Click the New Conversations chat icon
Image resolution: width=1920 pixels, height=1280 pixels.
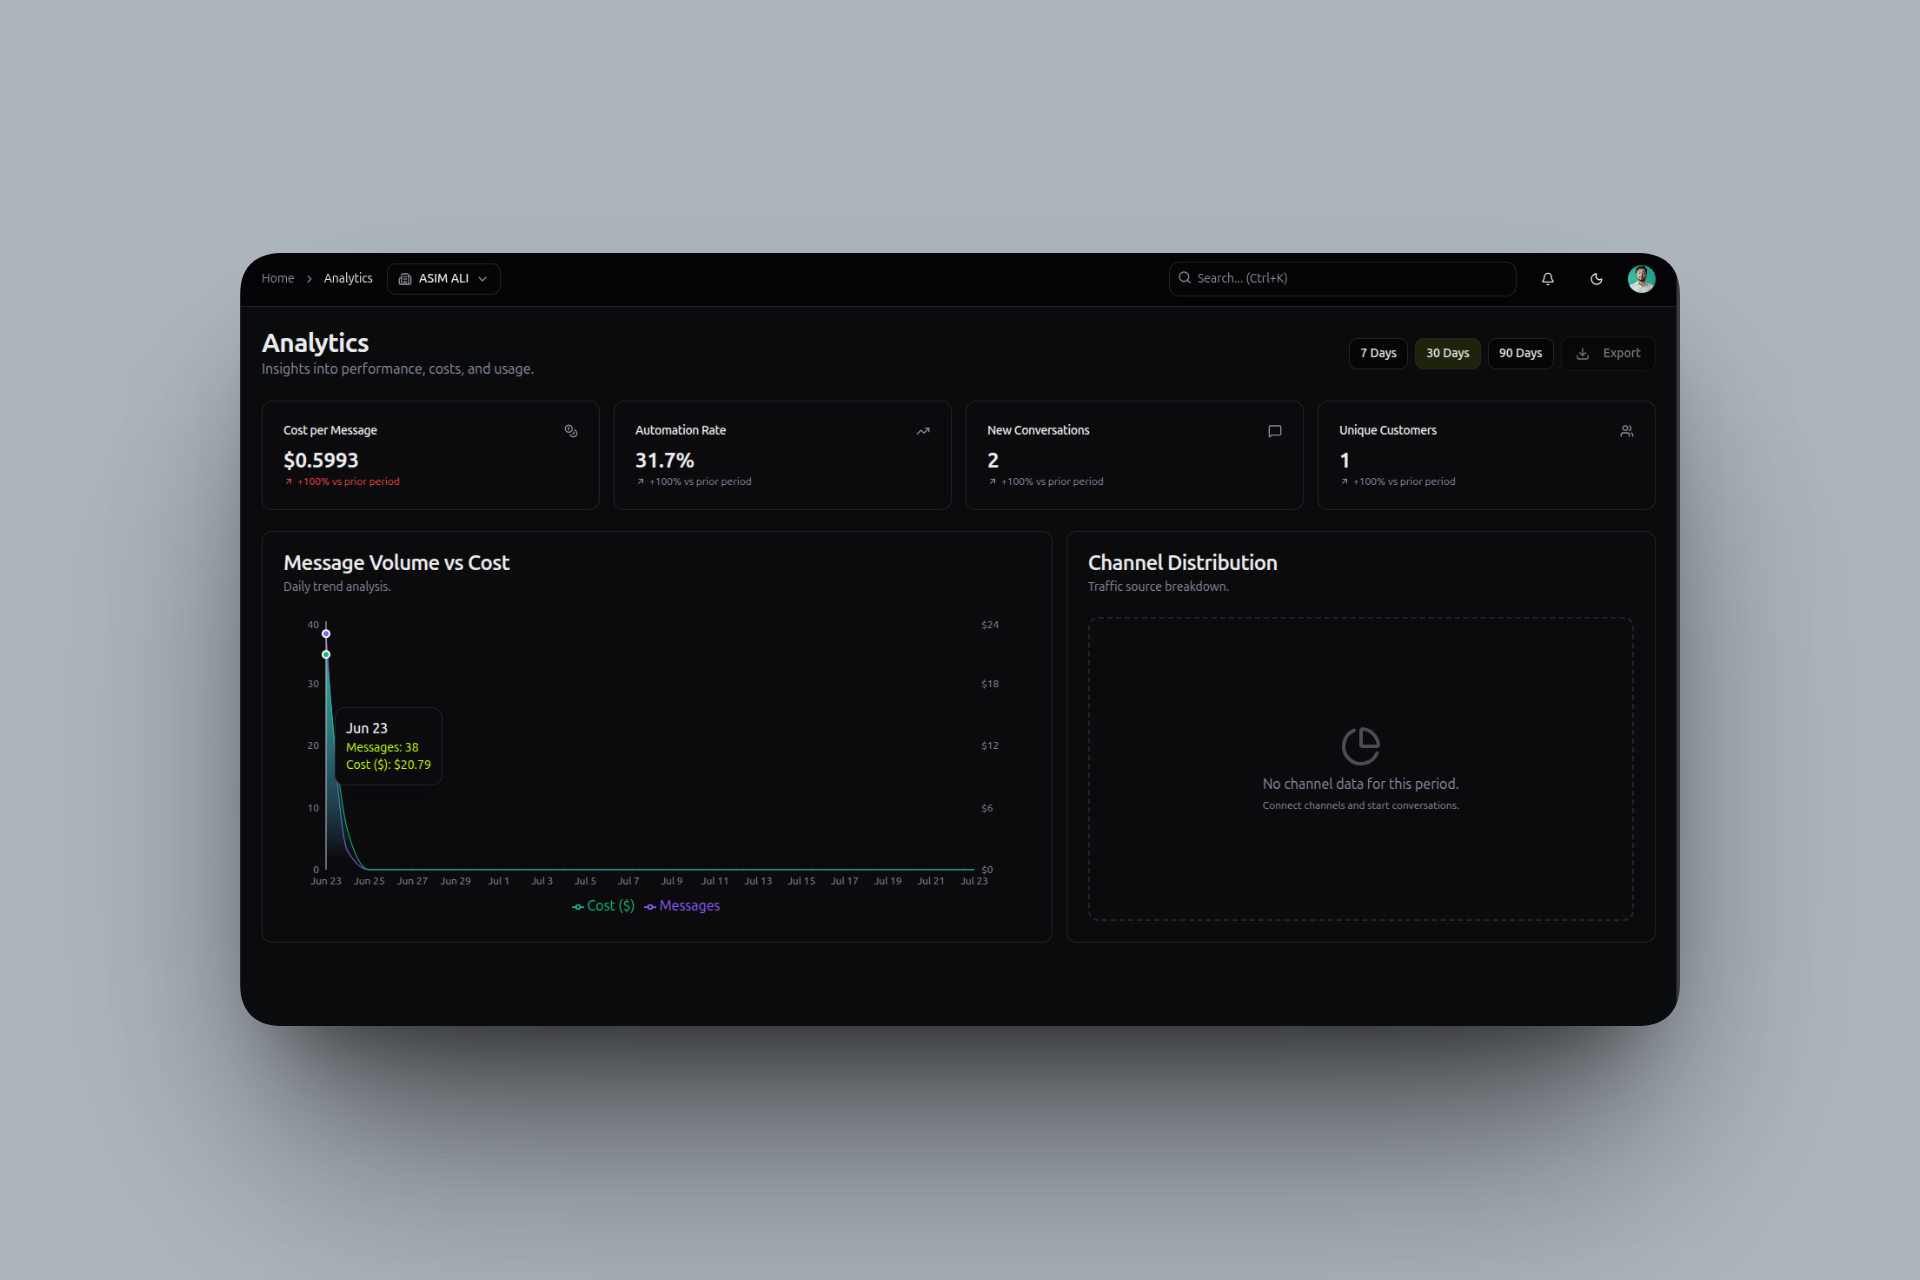pyautogui.click(x=1275, y=431)
